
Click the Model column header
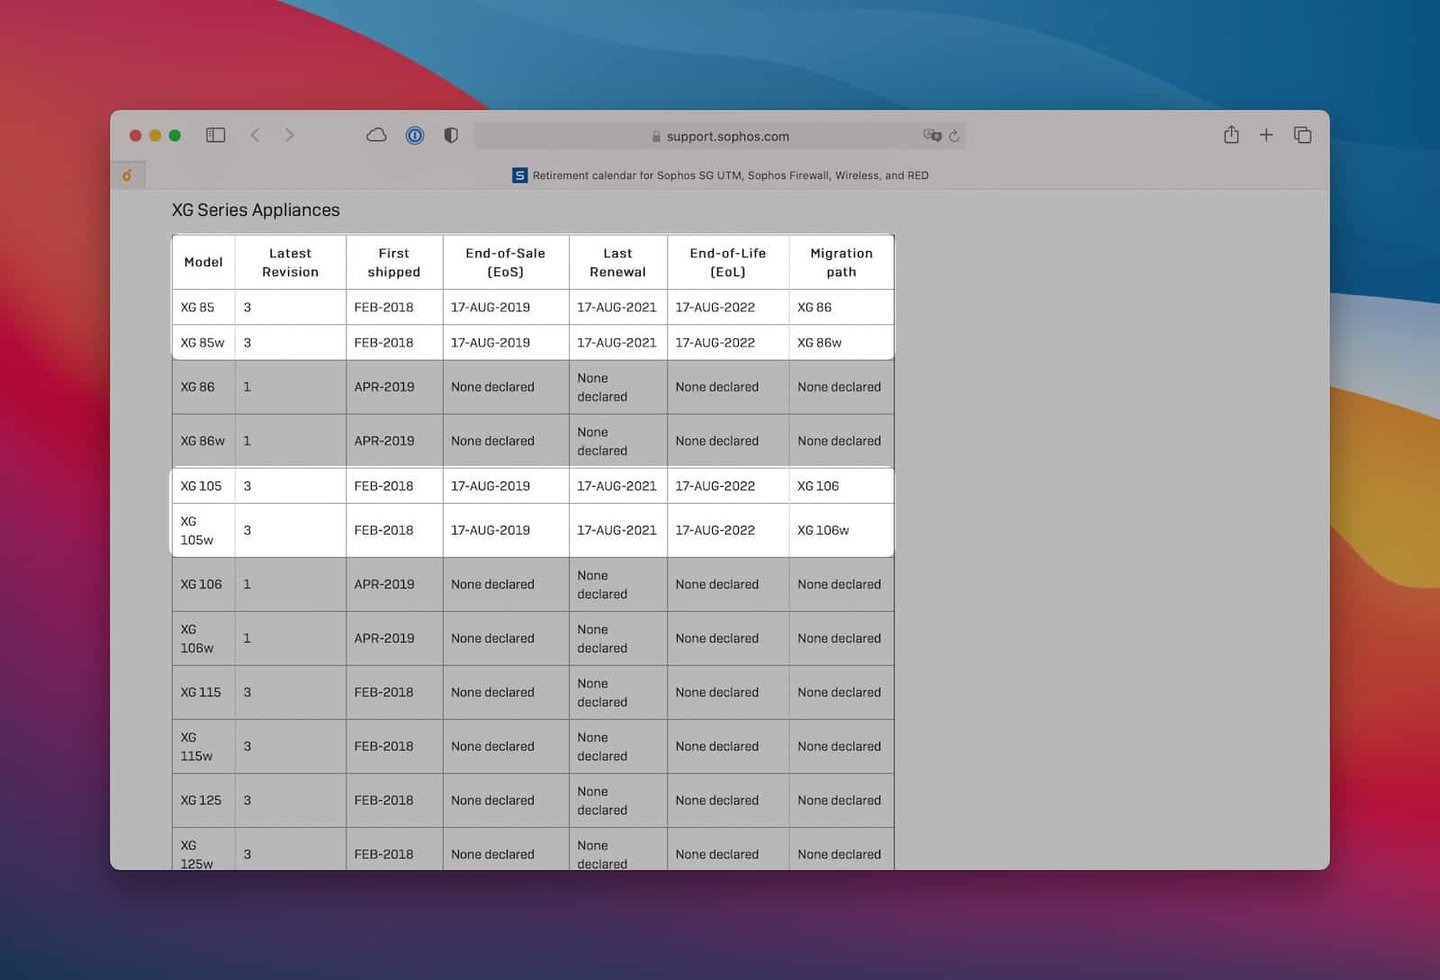tap(203, 262)
